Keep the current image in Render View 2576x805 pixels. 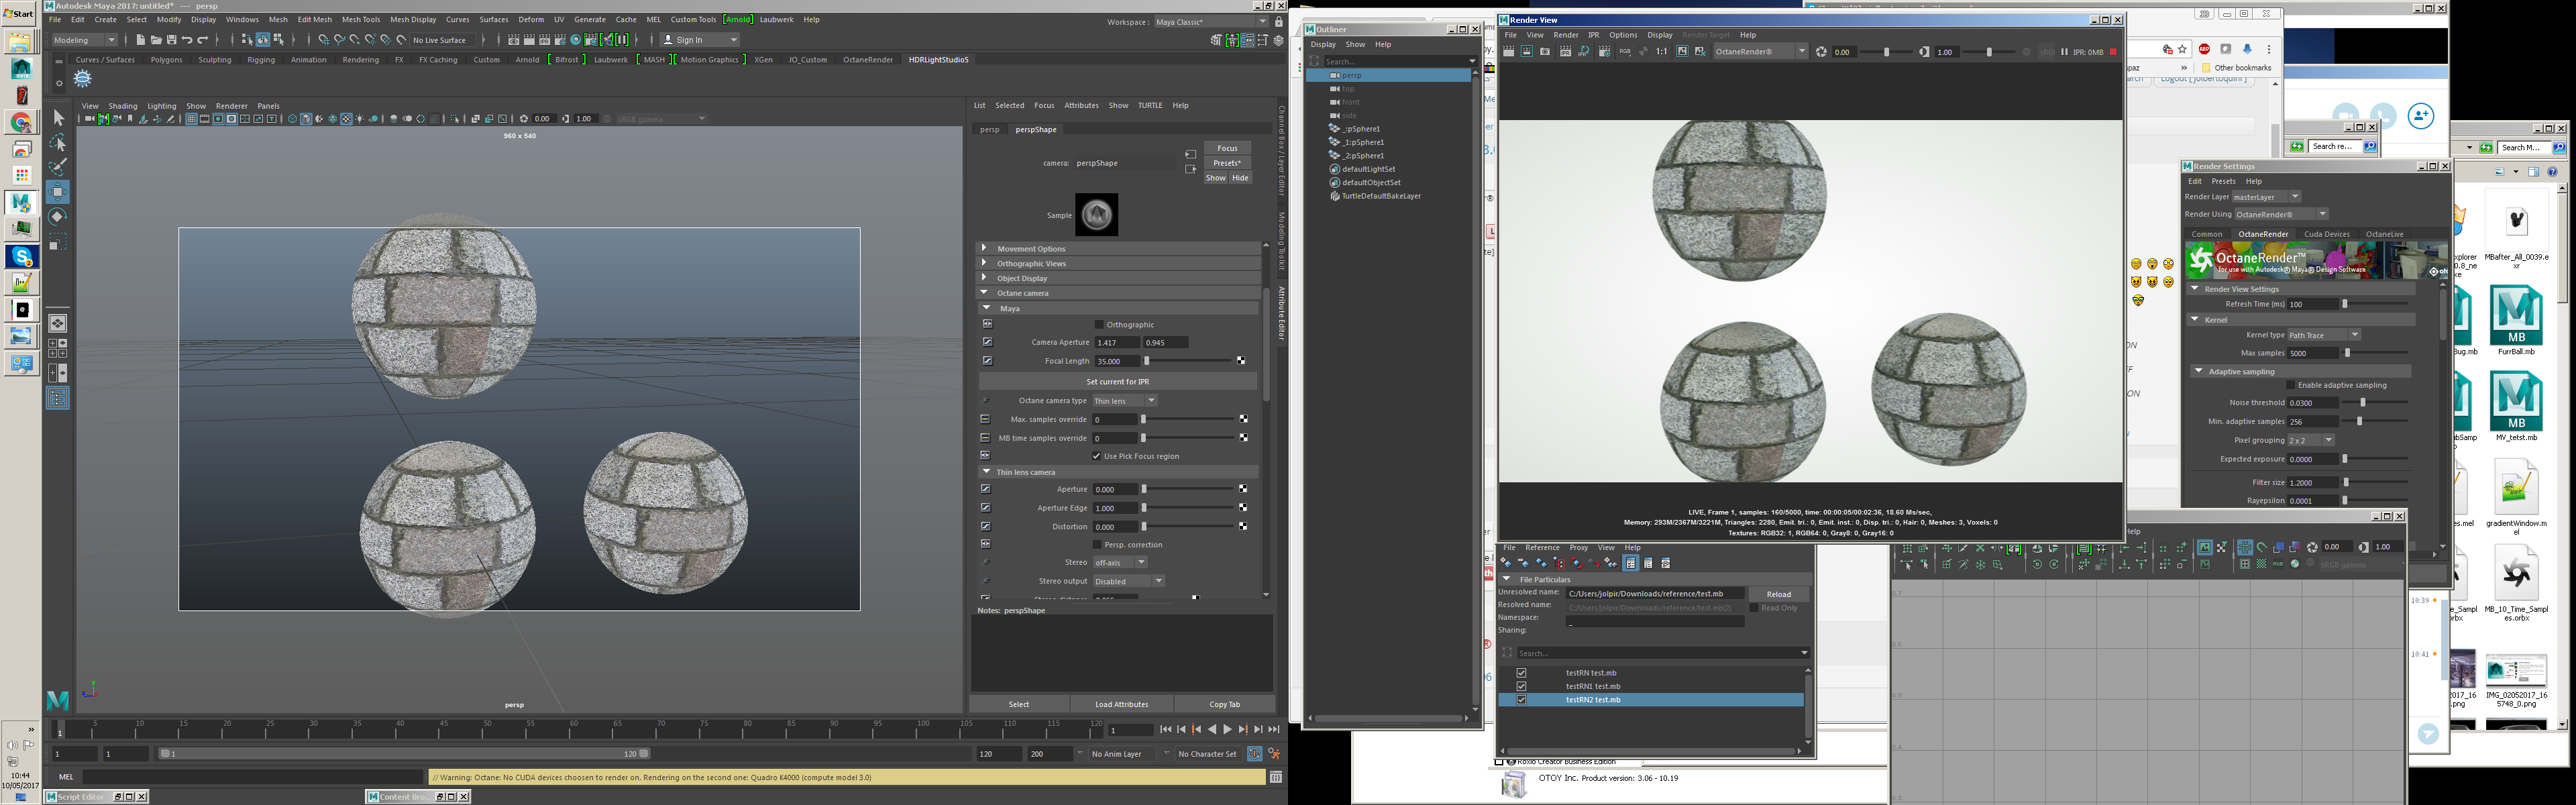coord(1682,52)
